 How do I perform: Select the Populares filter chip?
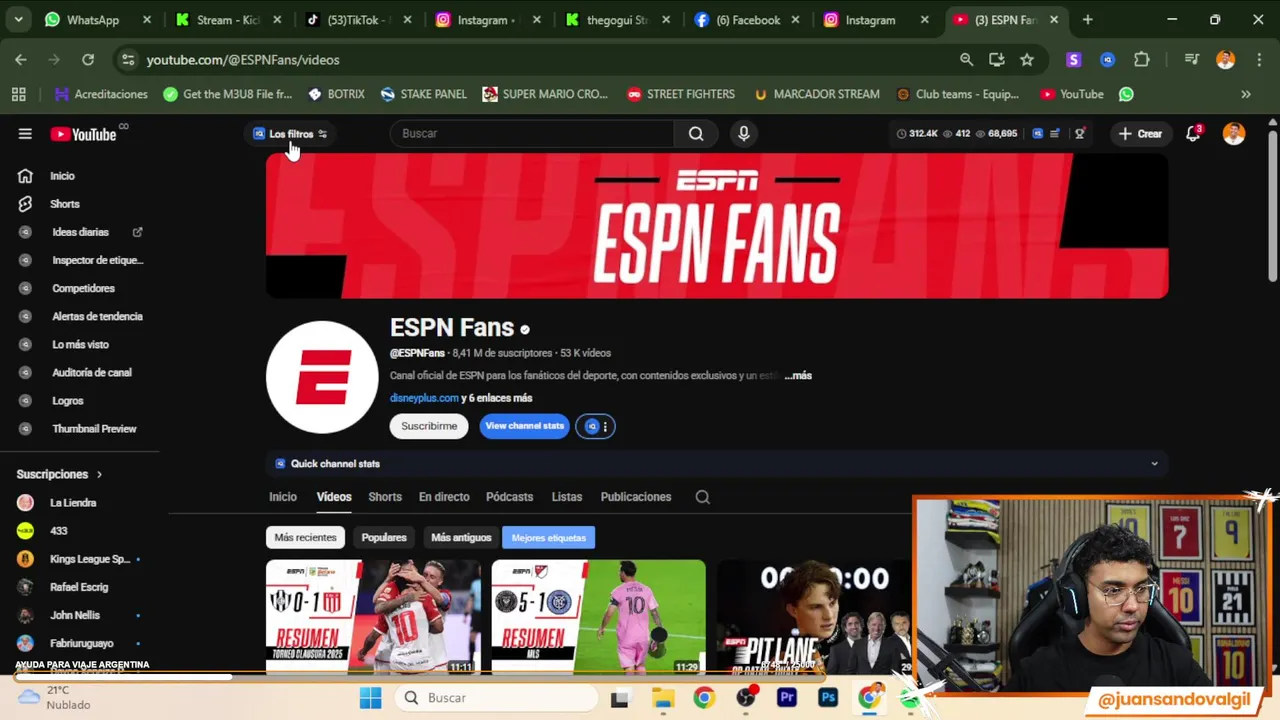[384, 538]
